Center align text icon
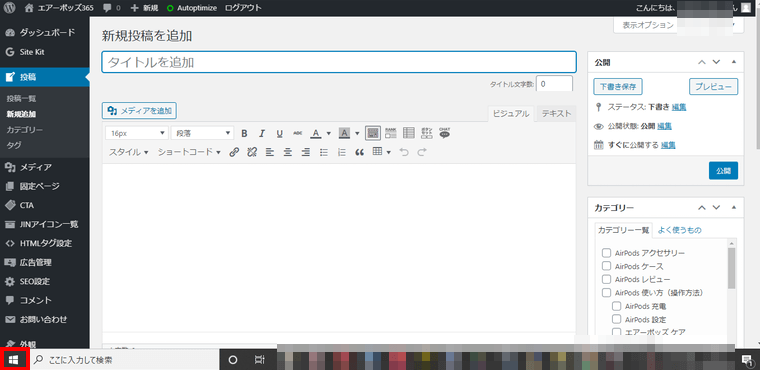 coord(288,152)
